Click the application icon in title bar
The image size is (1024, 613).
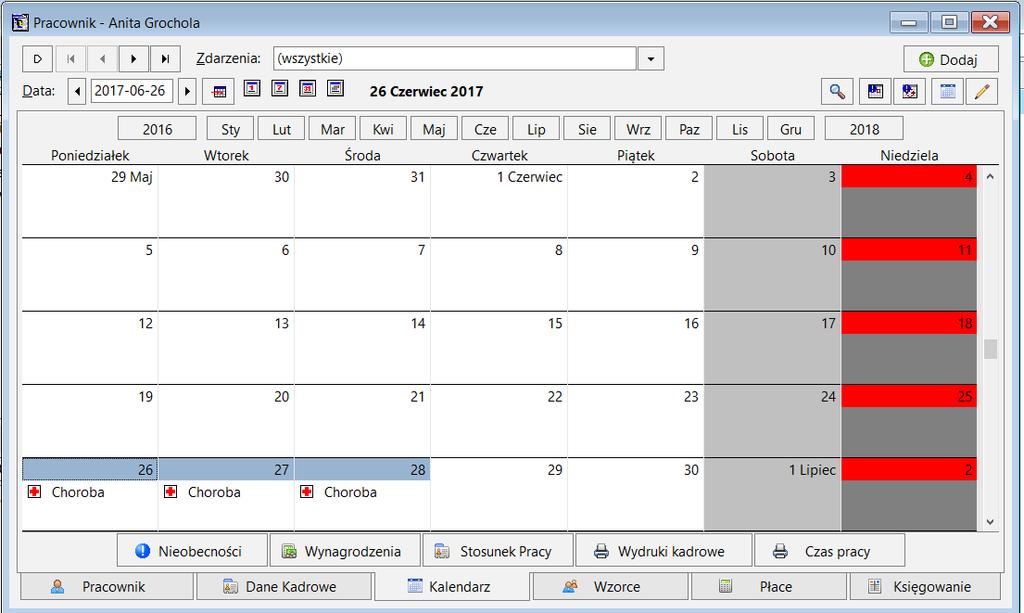coord(20,22)
